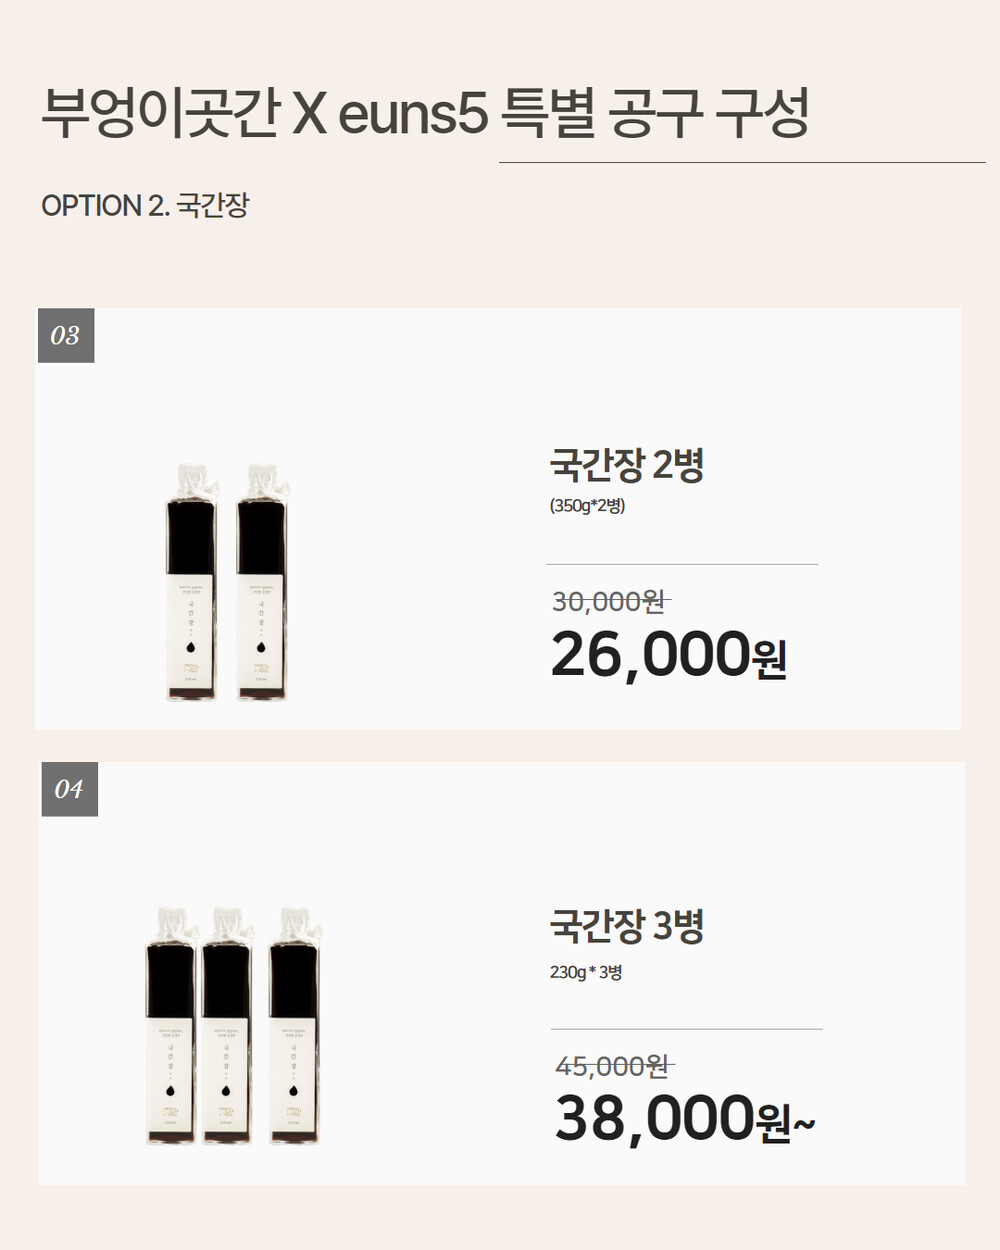Click the rightmost bottle in the 3-bottle set

tap(295, 1030)
